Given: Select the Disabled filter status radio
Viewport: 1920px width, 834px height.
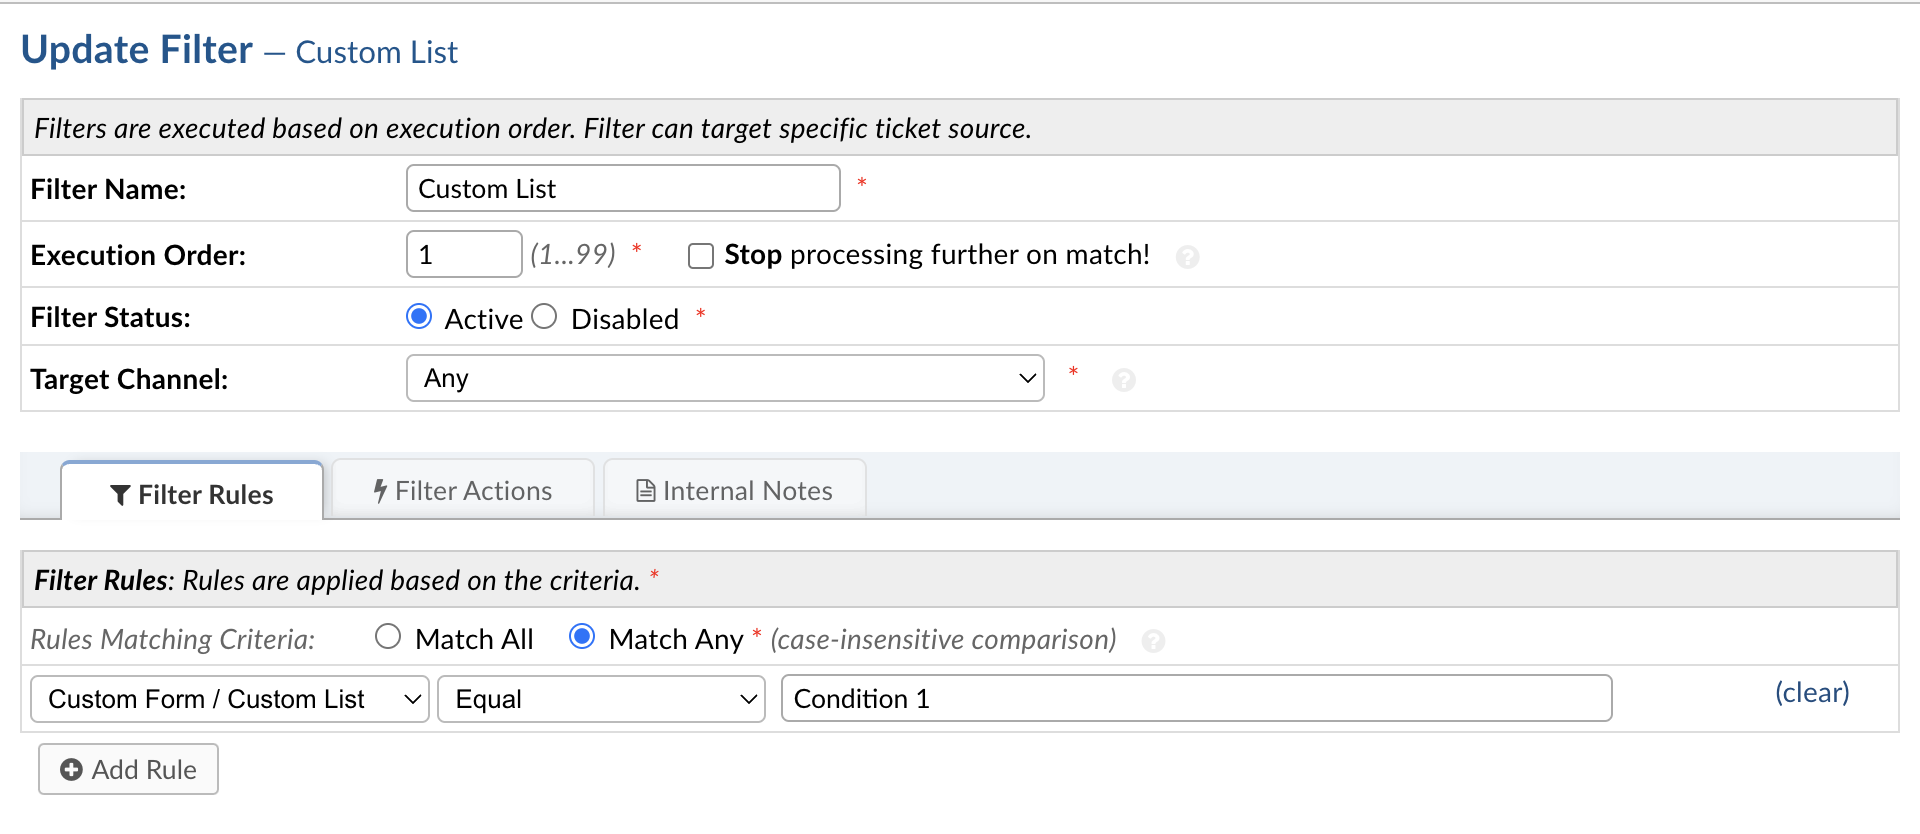Looking at the screenshot, I should 544,317.
